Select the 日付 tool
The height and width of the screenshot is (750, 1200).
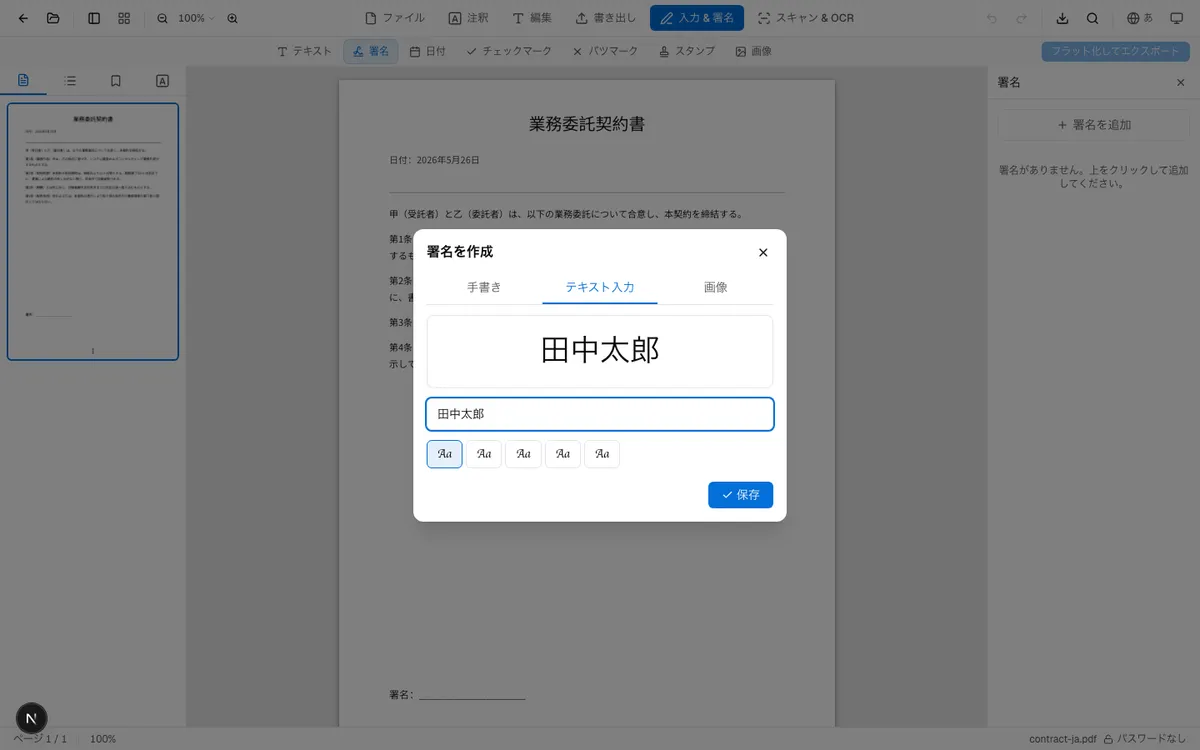pos(428,51)
